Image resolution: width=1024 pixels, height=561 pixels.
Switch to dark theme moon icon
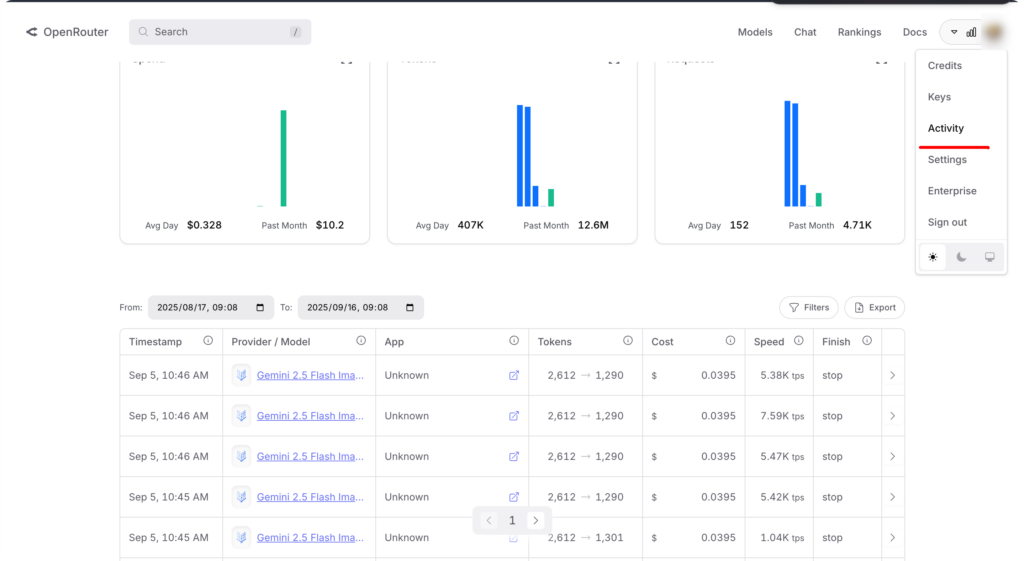pyautogui.click(x=961, y=257)
